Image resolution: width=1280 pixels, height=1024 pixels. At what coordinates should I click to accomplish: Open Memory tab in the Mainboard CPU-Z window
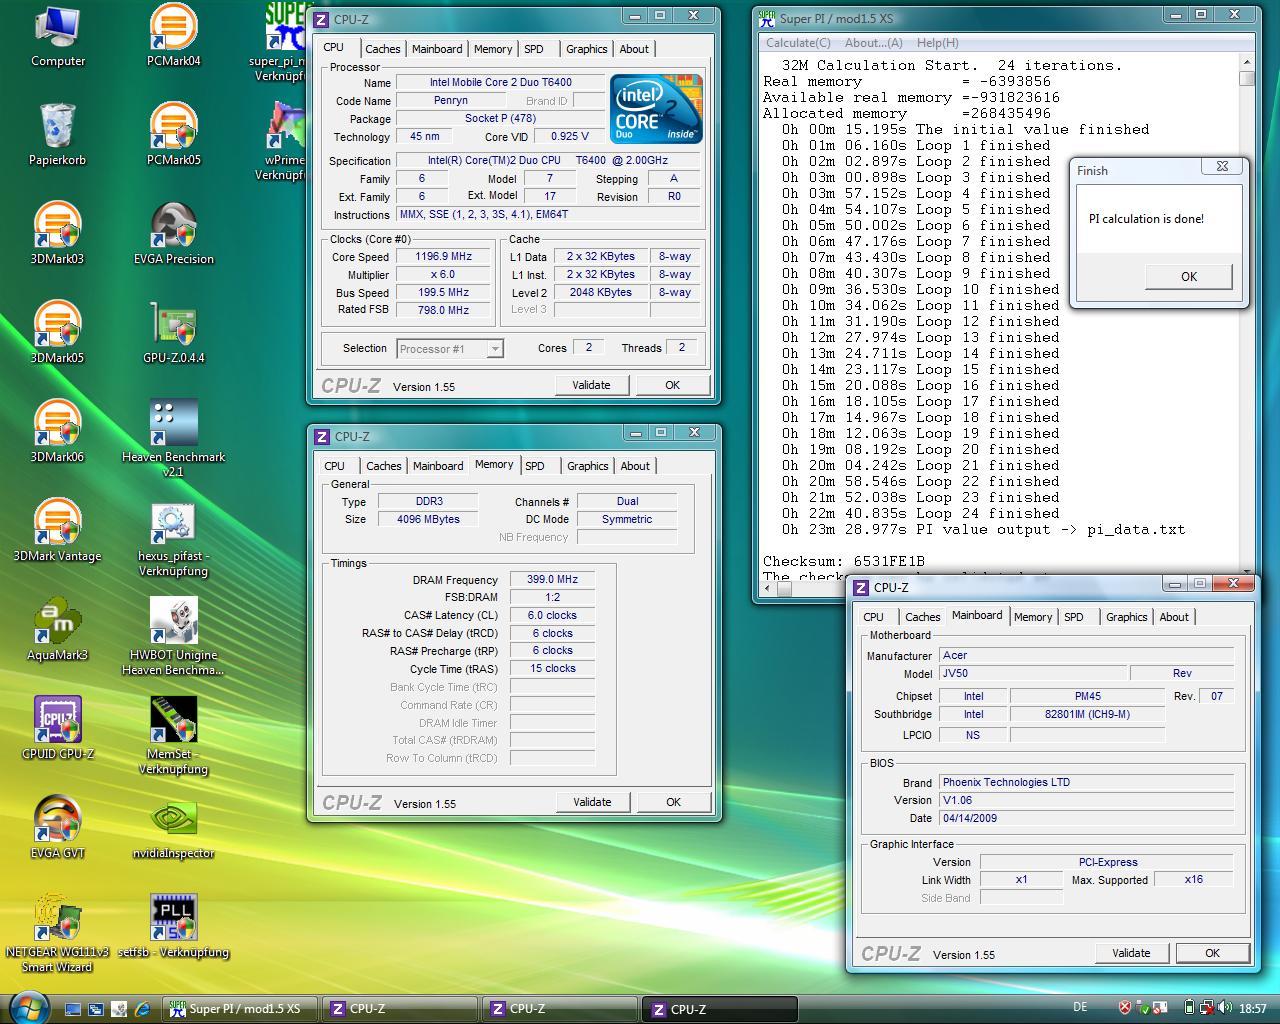click(1033, 617)
